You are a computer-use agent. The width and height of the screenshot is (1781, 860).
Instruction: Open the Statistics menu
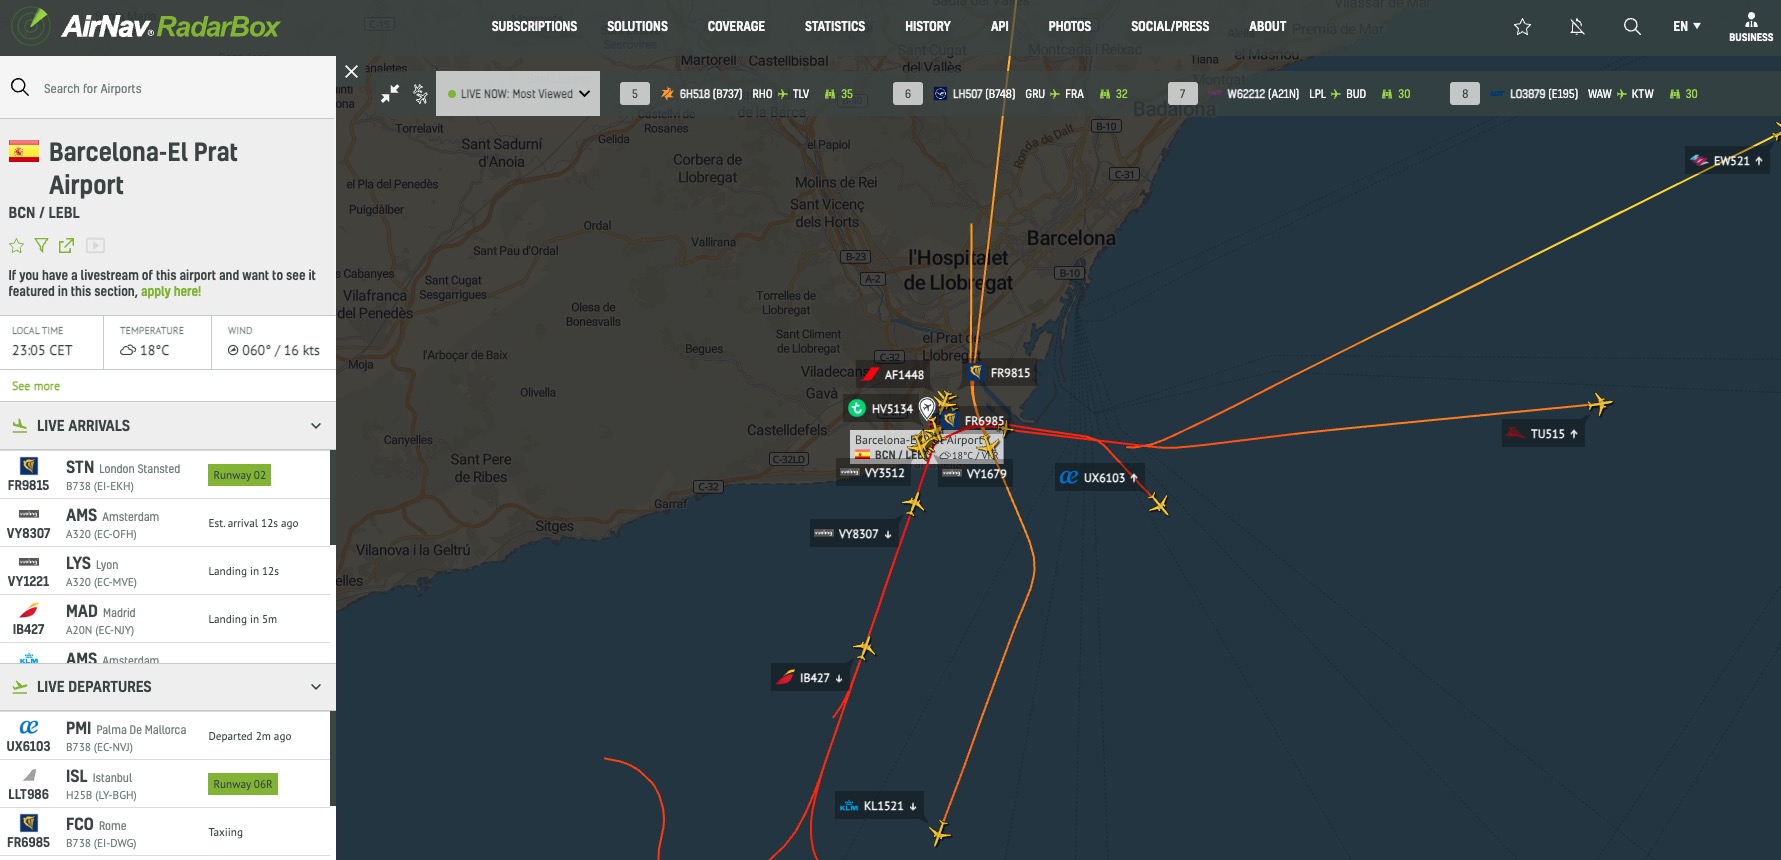click(x=835, y=27)
